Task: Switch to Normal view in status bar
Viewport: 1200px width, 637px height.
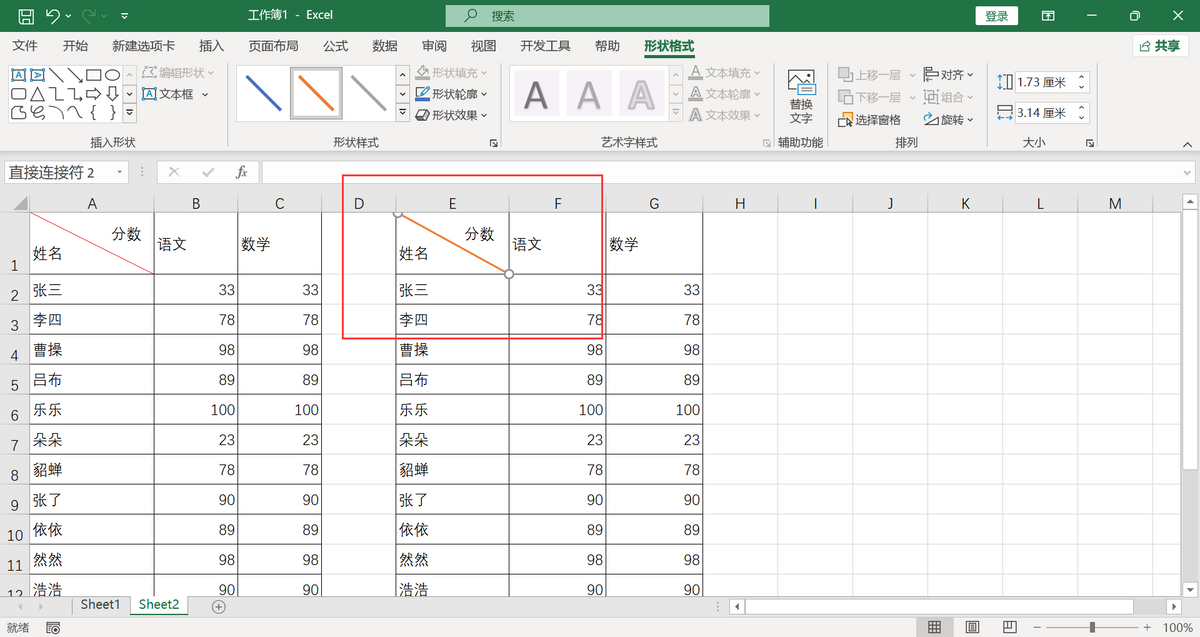Action: [x=934, y=627]
